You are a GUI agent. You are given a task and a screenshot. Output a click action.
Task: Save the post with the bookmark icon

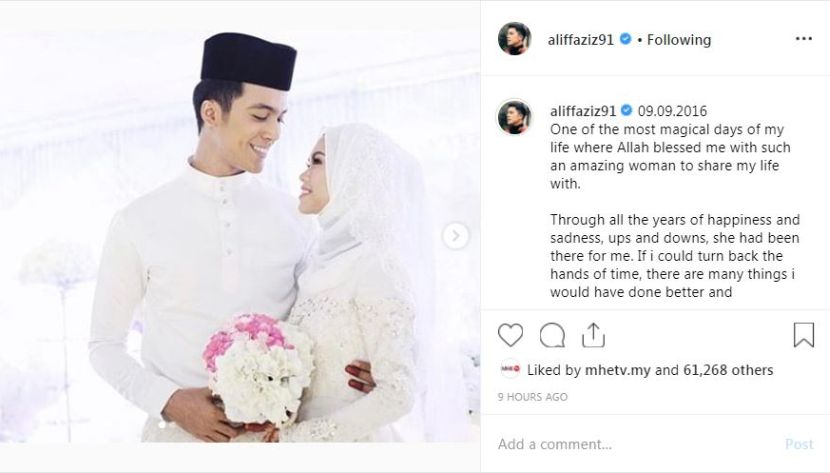click(804, 335)
